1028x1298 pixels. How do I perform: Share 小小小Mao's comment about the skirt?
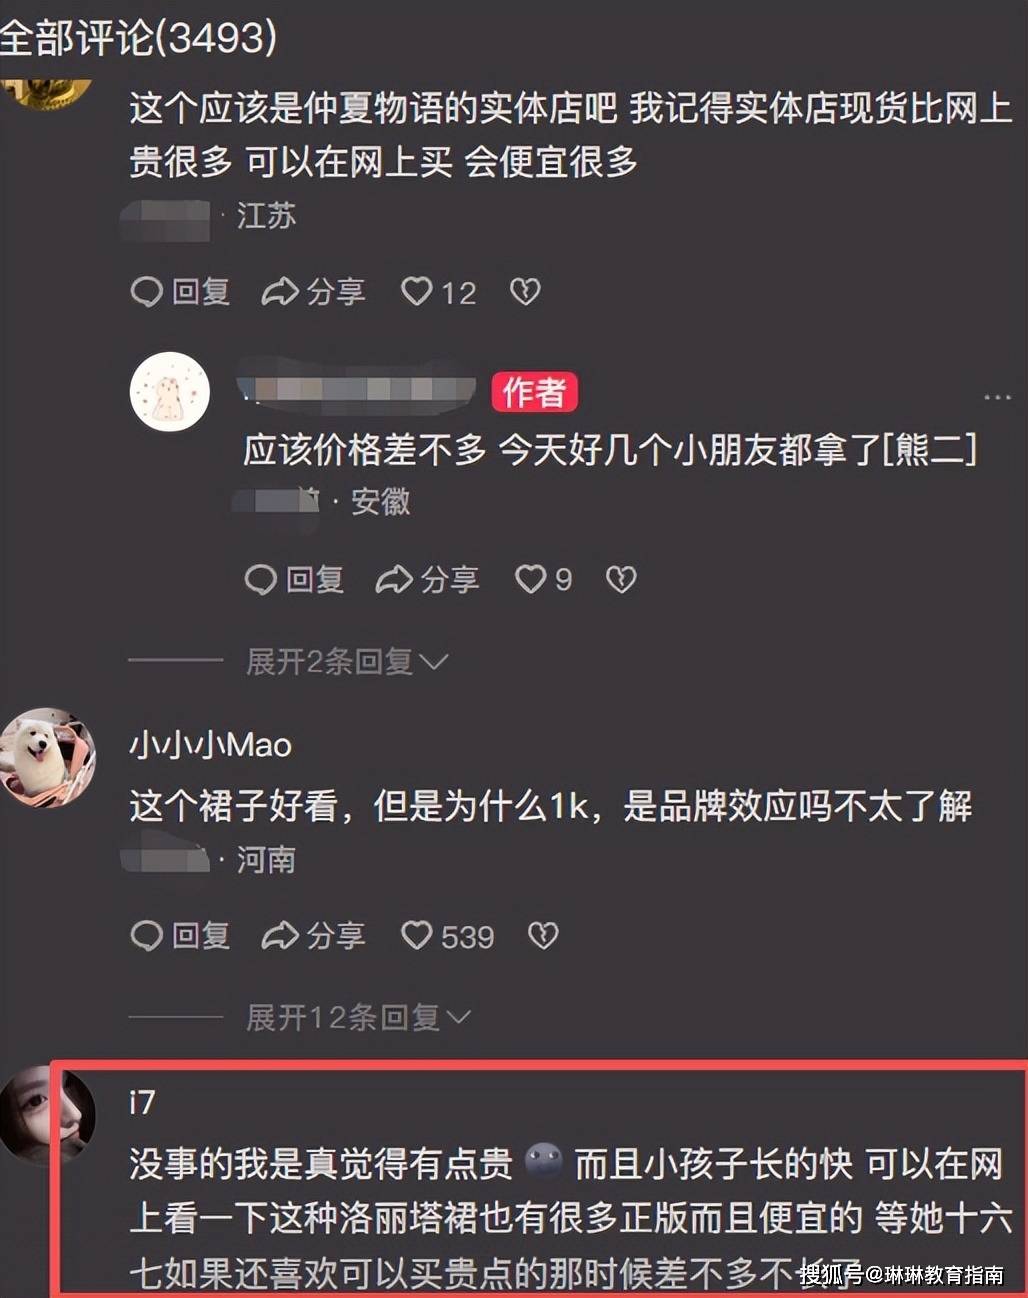coord(313,936)
